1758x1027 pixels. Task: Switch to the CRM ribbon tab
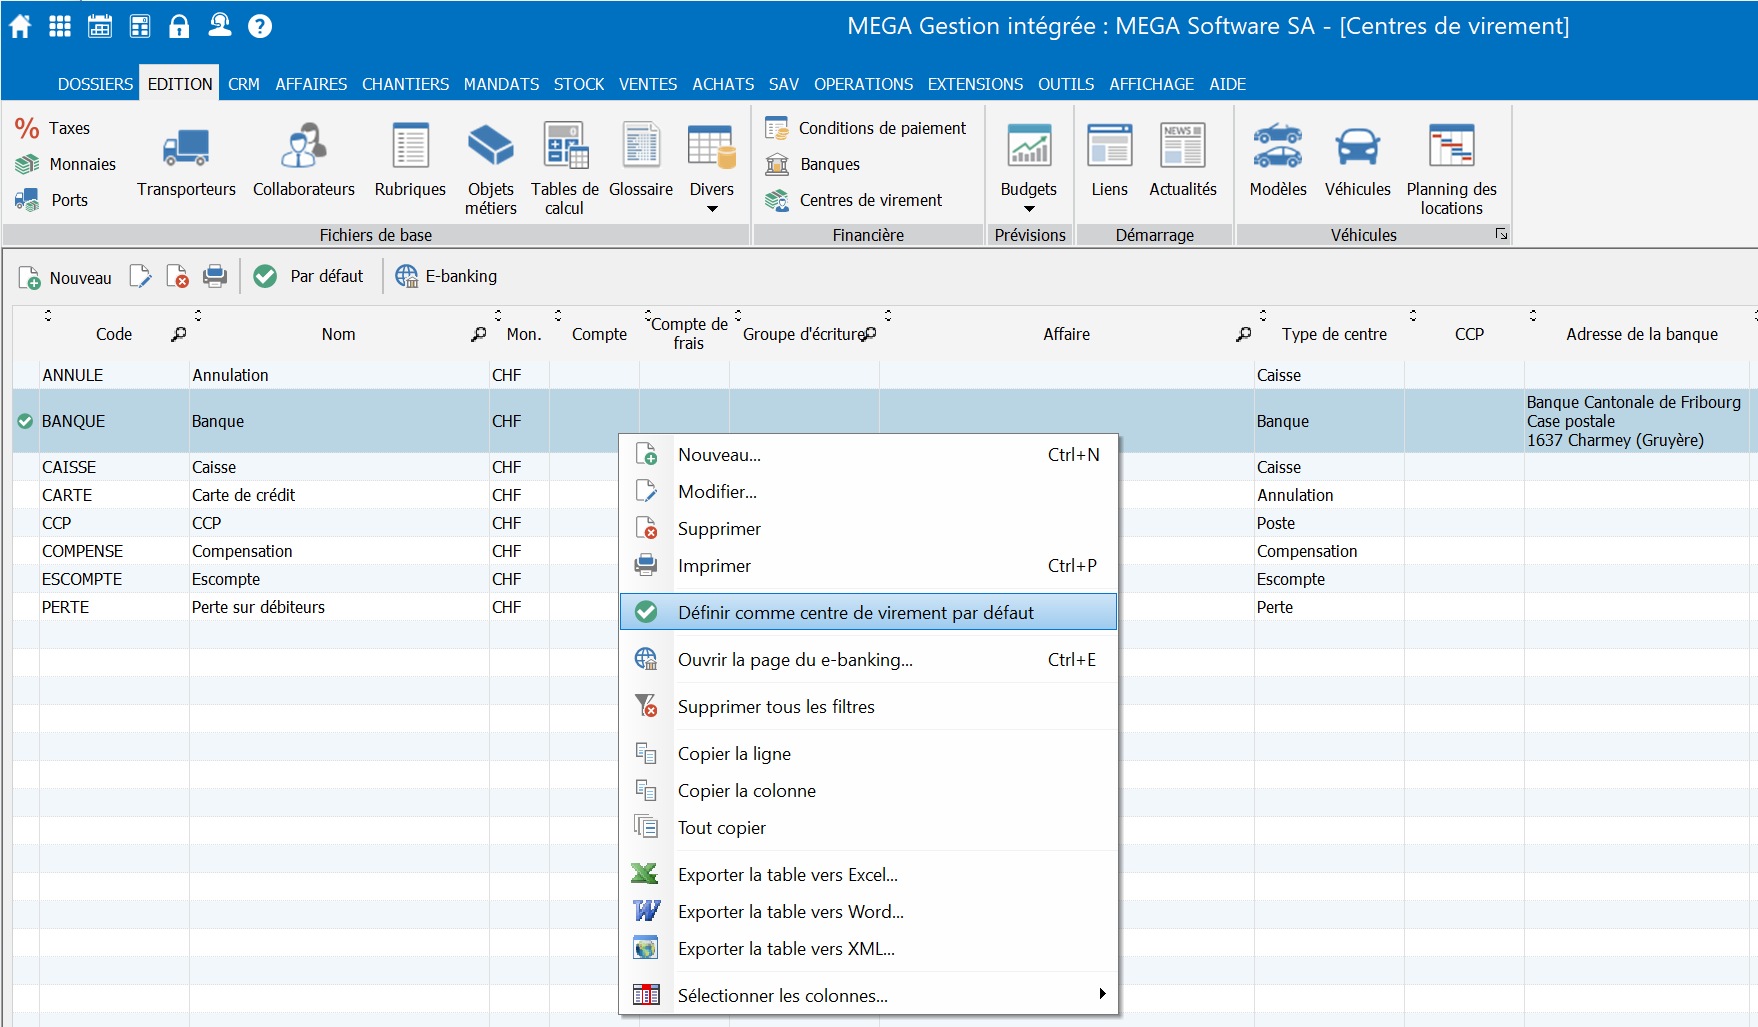point(243,84)
